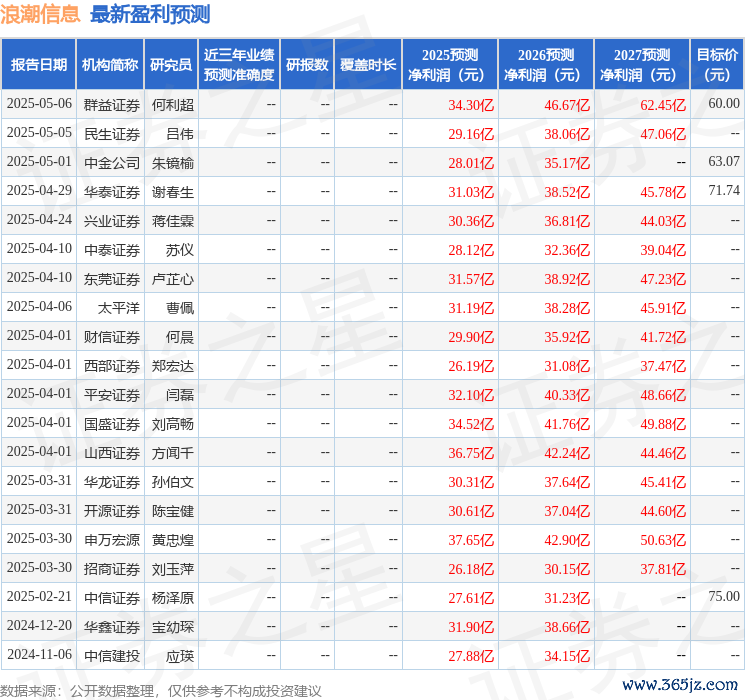Select the 华泰证券 institution cell
The width and height of the screenshot is (745, 700).
coord(112,192)
